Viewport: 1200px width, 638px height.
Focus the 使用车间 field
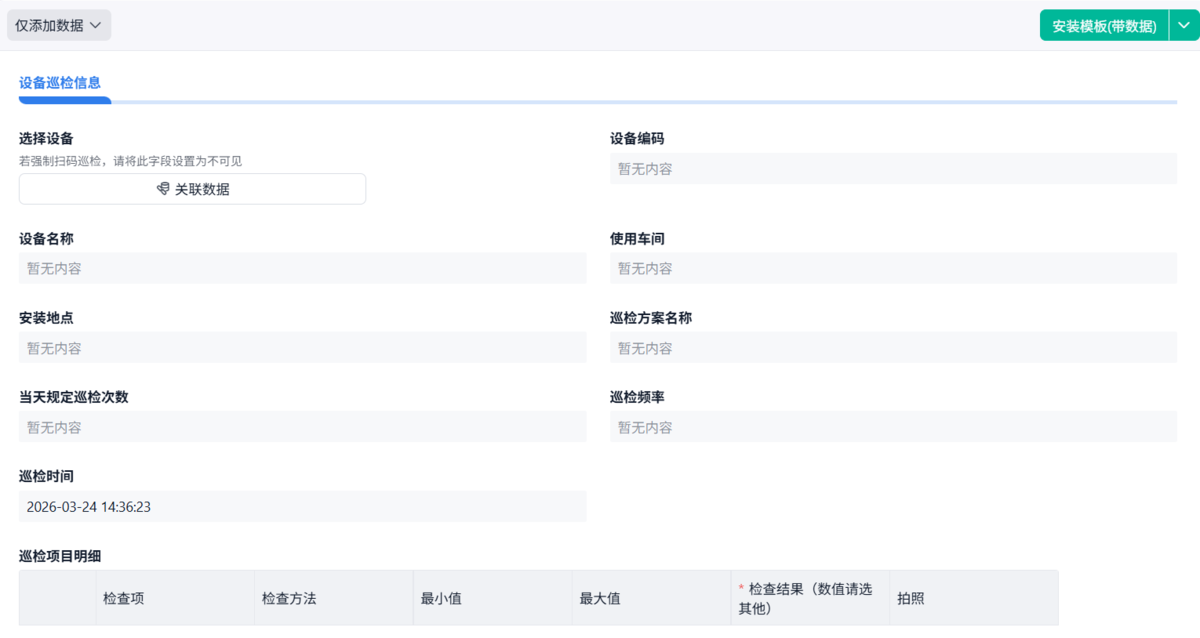893,268
